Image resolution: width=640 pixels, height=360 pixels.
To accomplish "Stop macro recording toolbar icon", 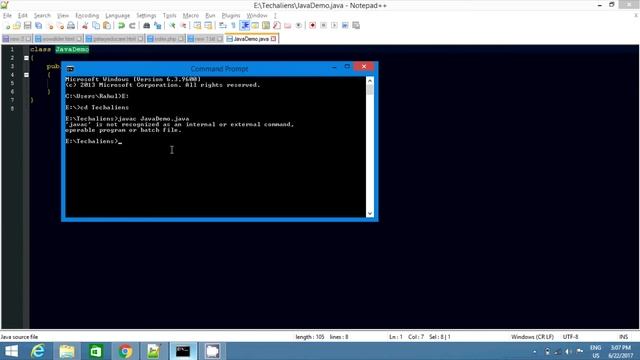I will point(323,26).
